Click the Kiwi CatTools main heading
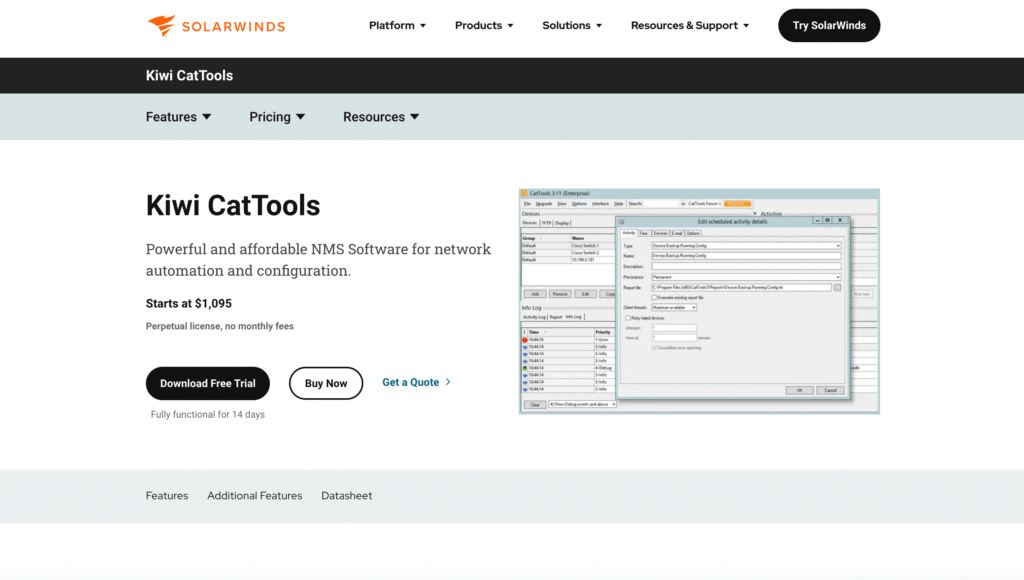The image size is (1024, 580). (233, 206)
